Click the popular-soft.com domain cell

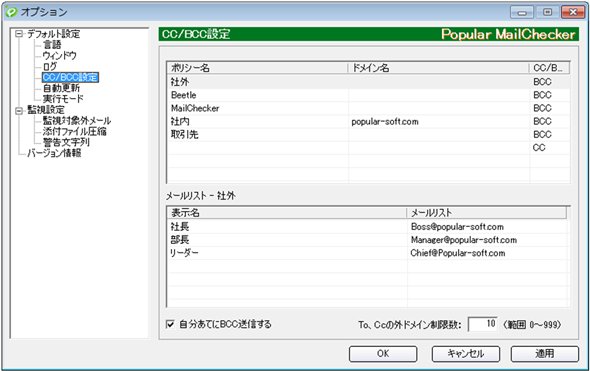coord(385,122)
